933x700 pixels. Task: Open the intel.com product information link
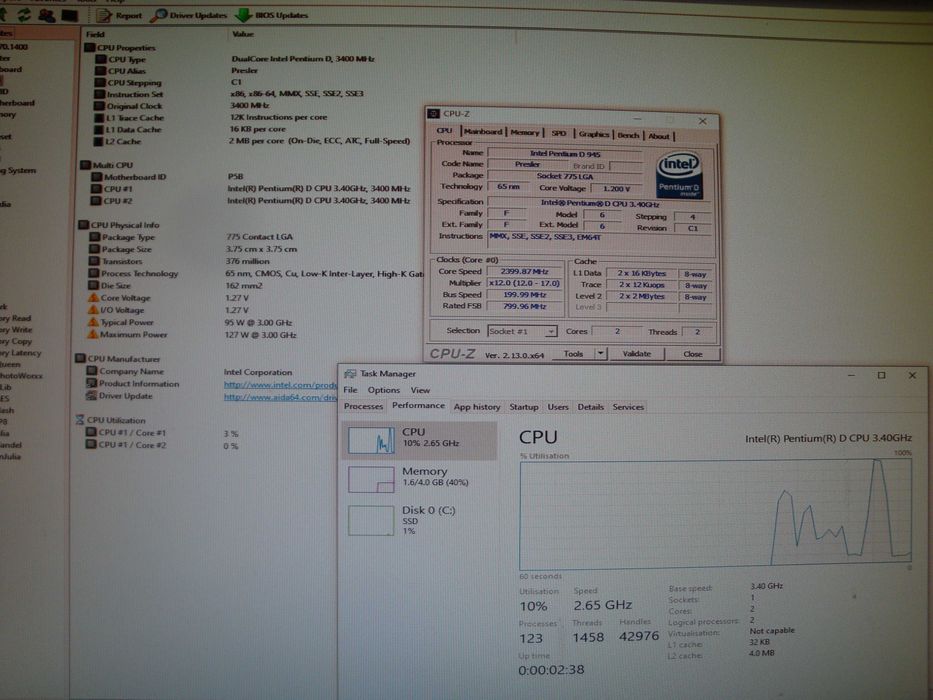tap(280, 385)
